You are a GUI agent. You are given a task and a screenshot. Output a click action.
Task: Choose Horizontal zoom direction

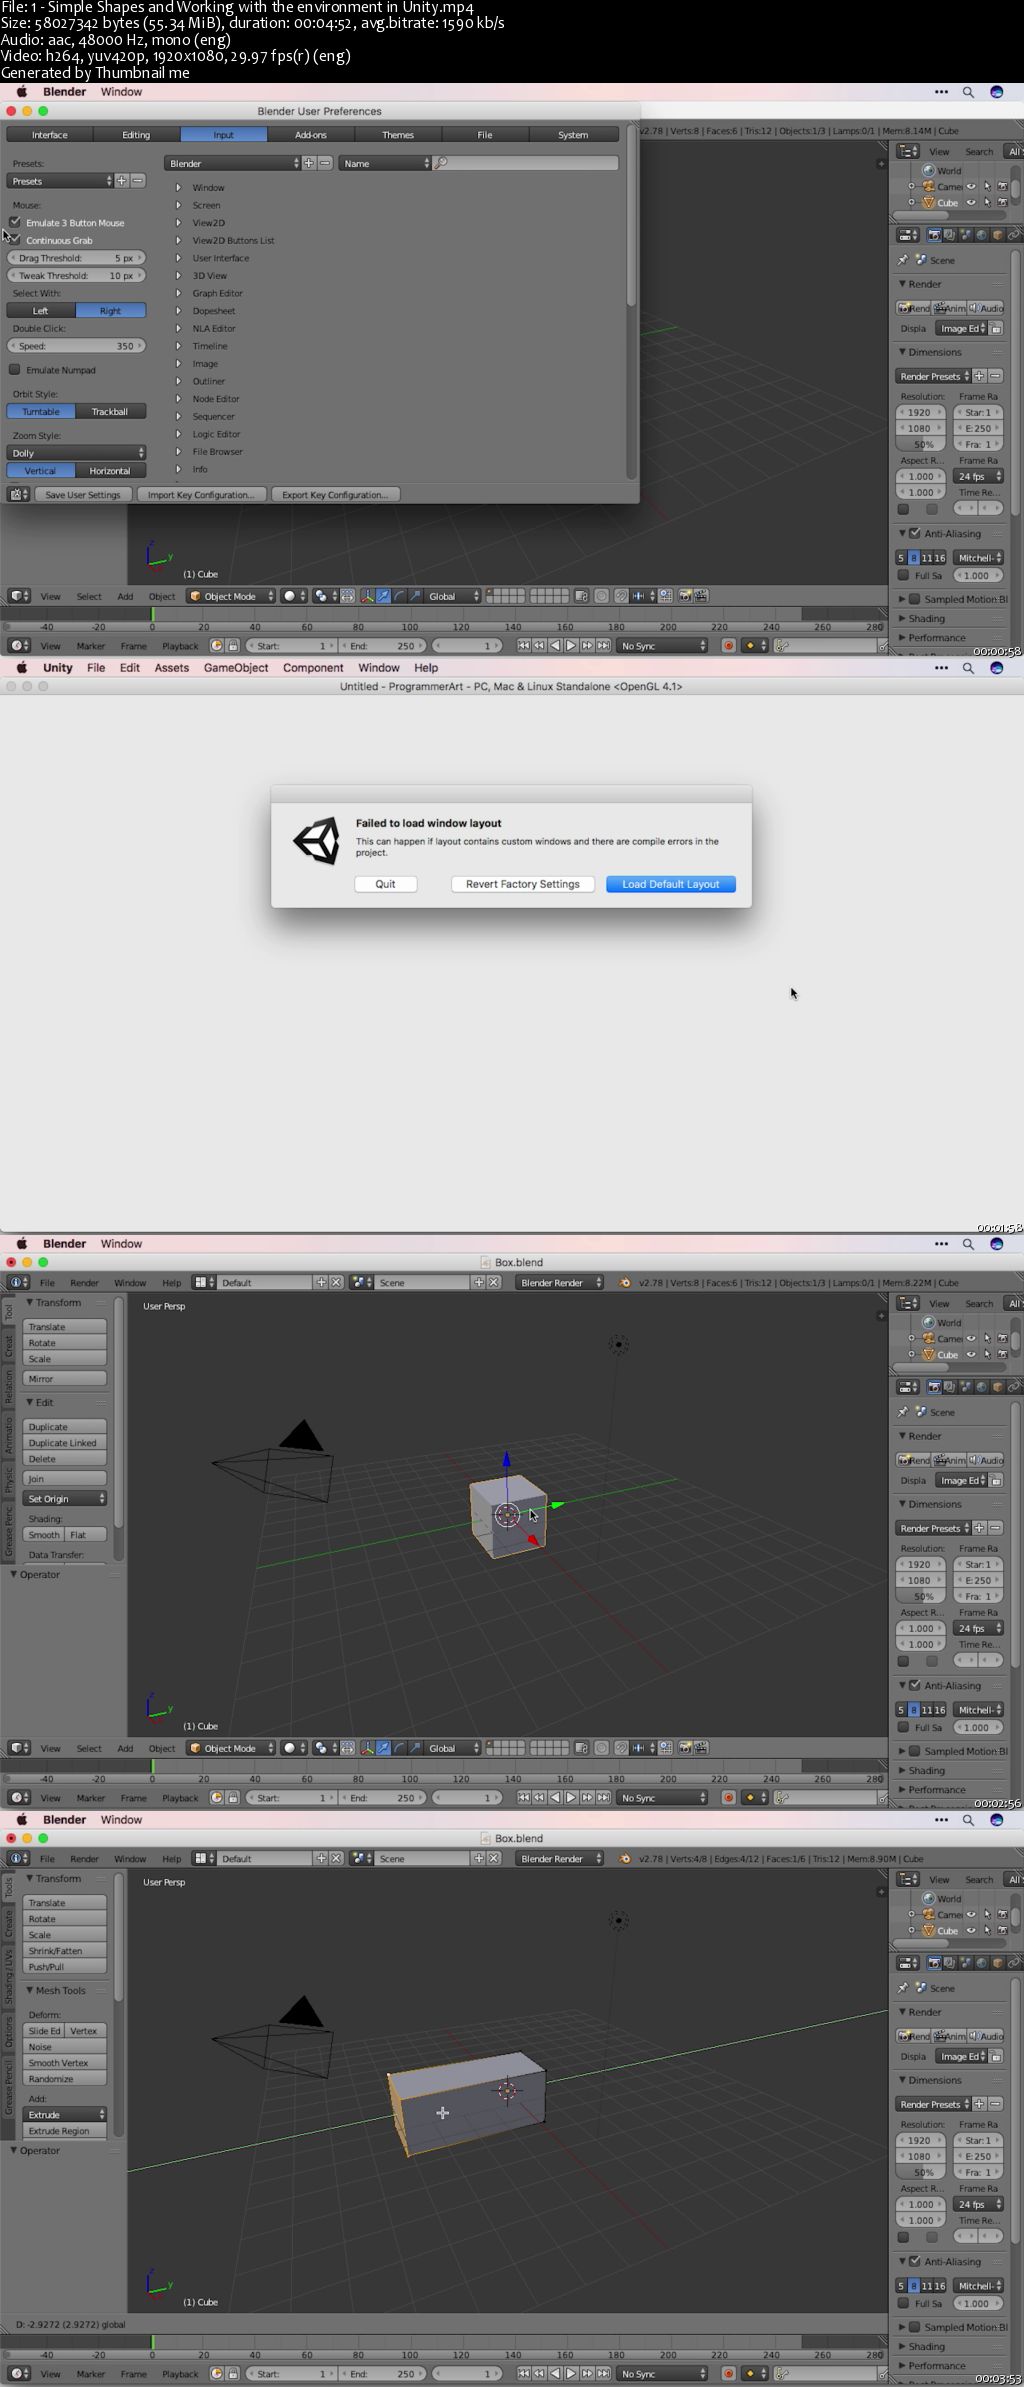pos(110,471)
